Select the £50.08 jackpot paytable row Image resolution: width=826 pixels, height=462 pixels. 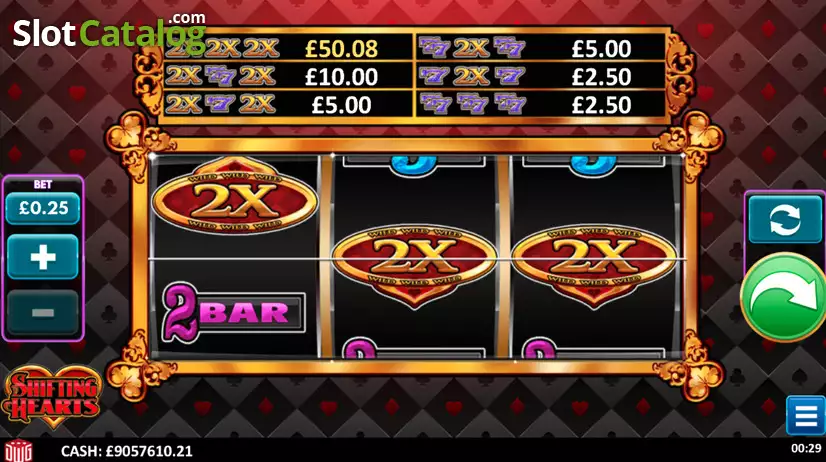tap(286, 48)
